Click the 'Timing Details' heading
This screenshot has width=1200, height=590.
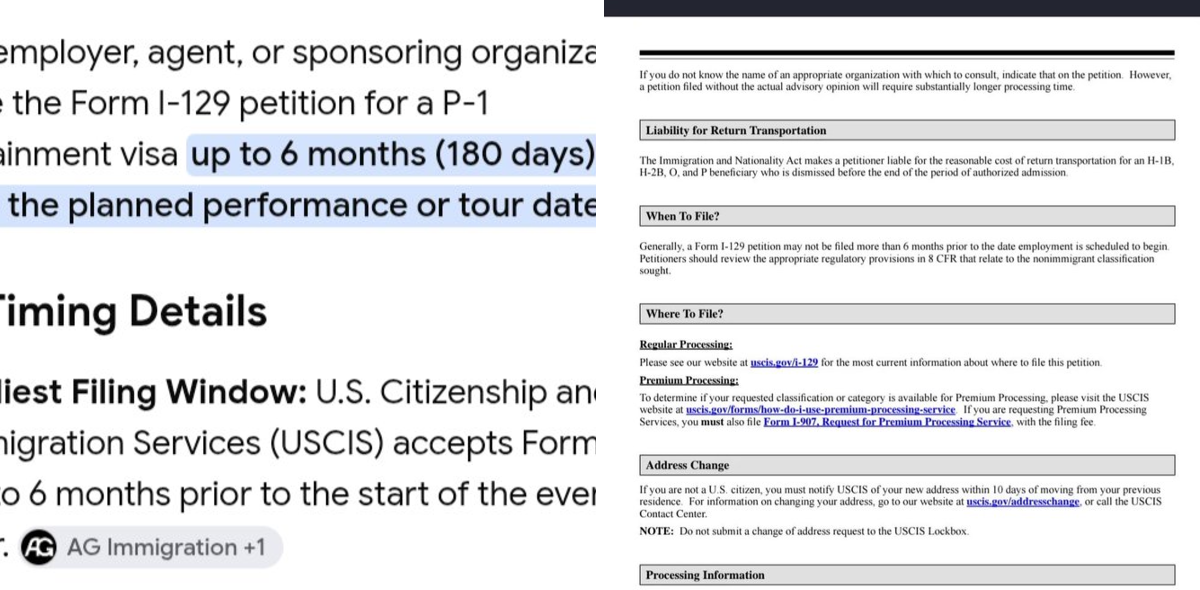pyautogui.click(x=133, y=312)
